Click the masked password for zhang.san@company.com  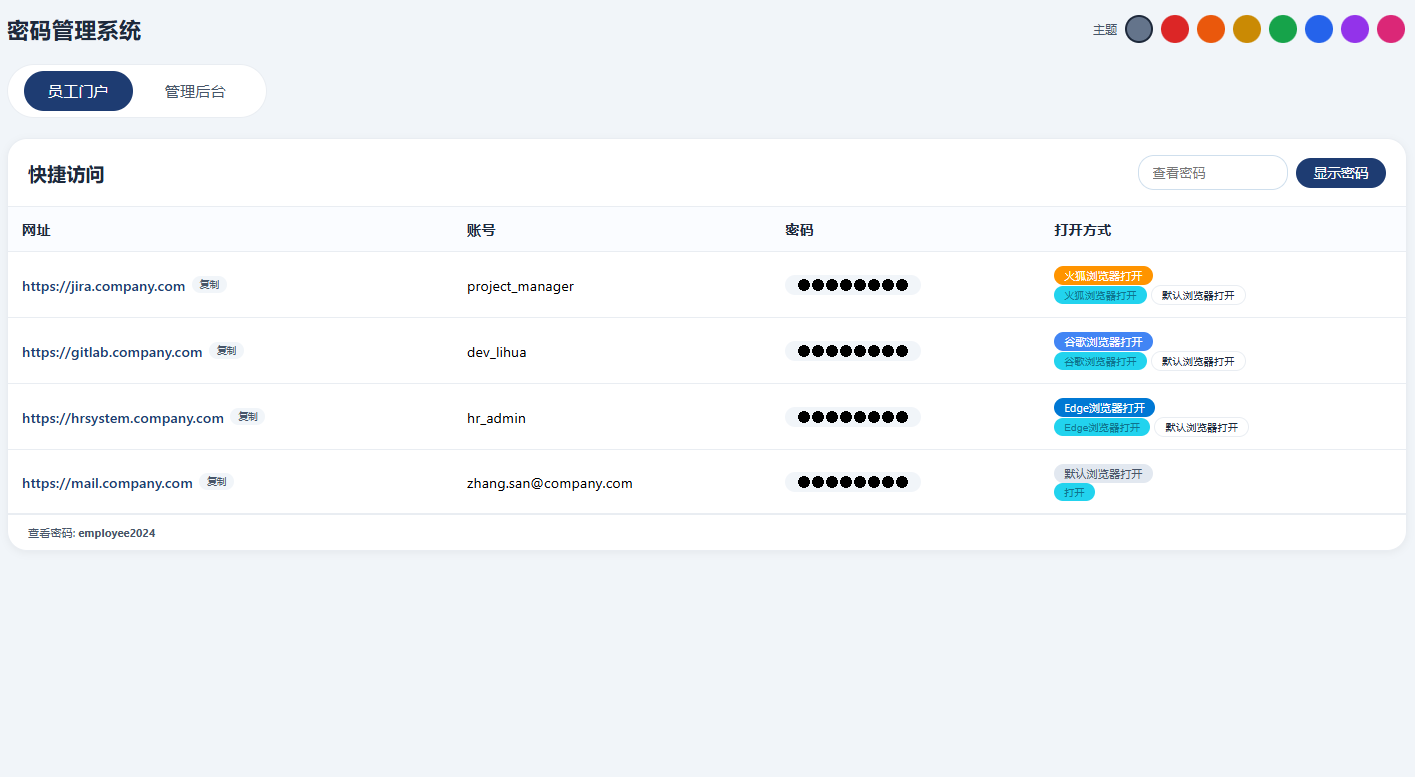[x=852, y=482]
